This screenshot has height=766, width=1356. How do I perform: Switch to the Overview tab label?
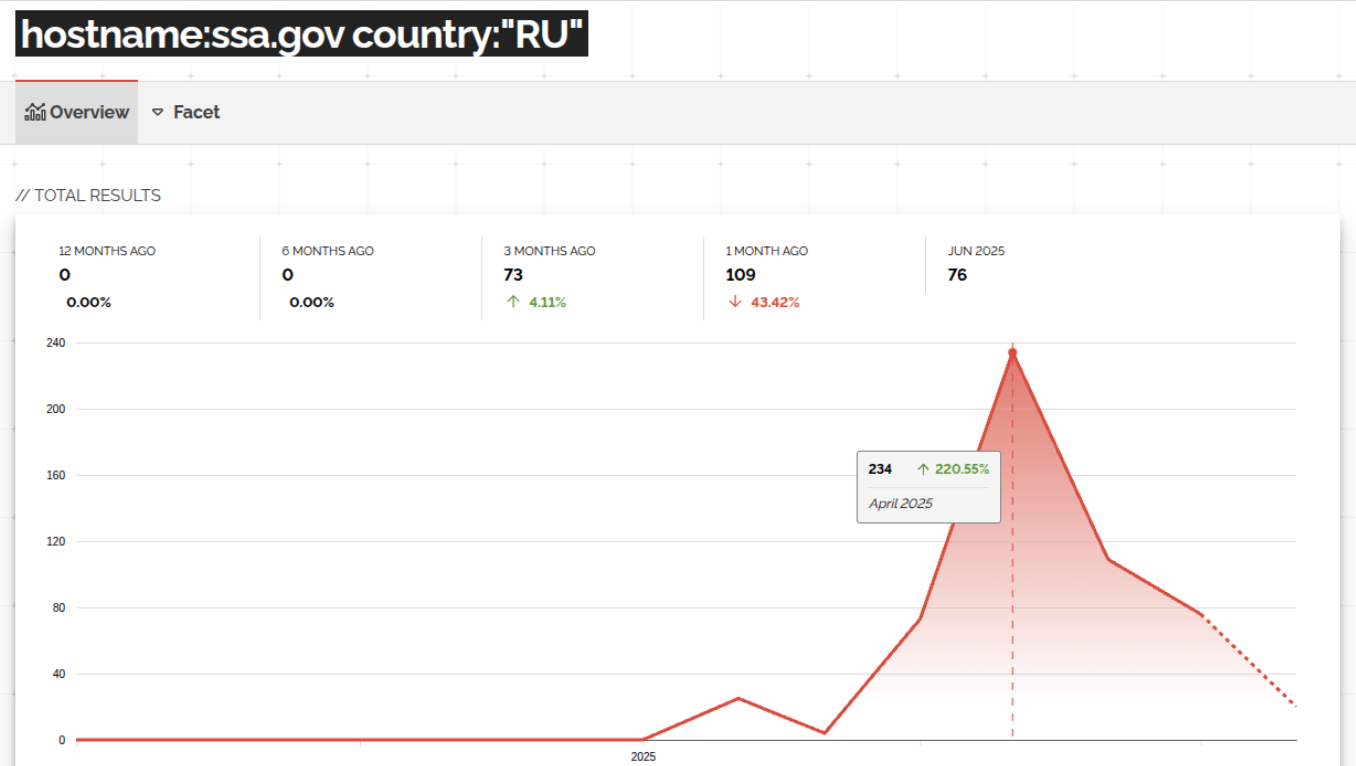click(x=89, y=113)
